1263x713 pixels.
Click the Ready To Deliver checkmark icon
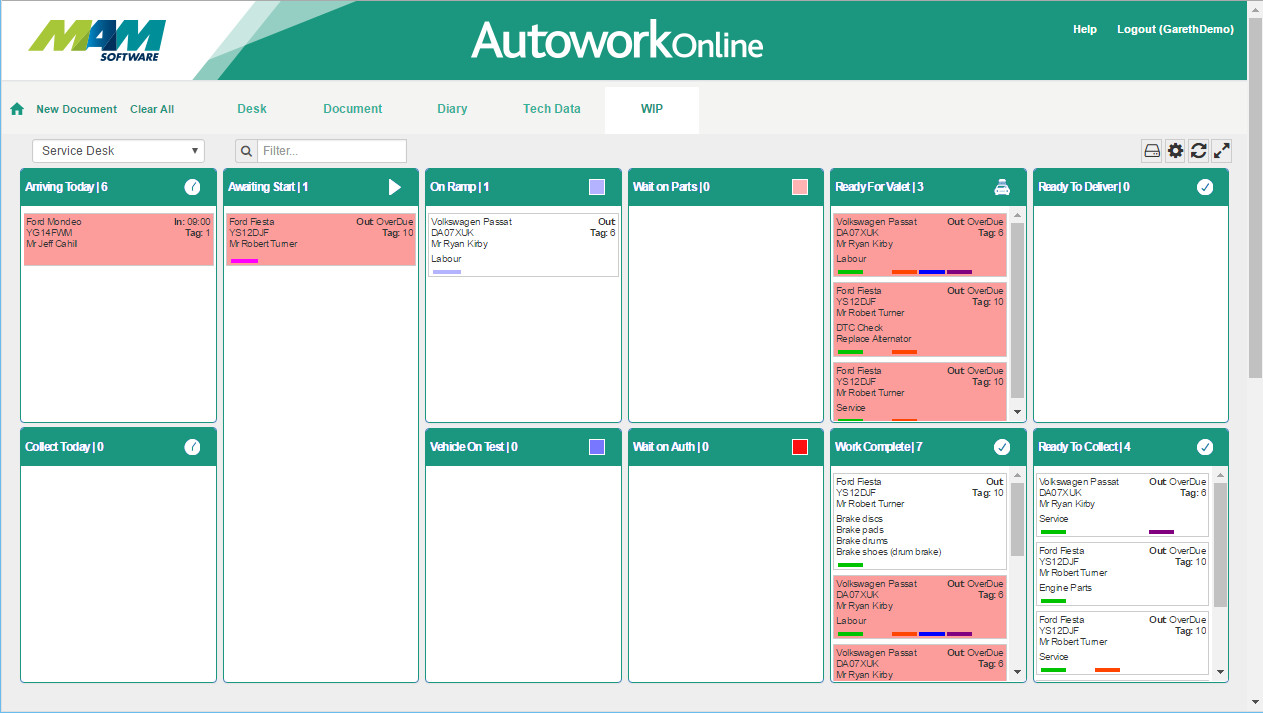(x=1205, y=187)
